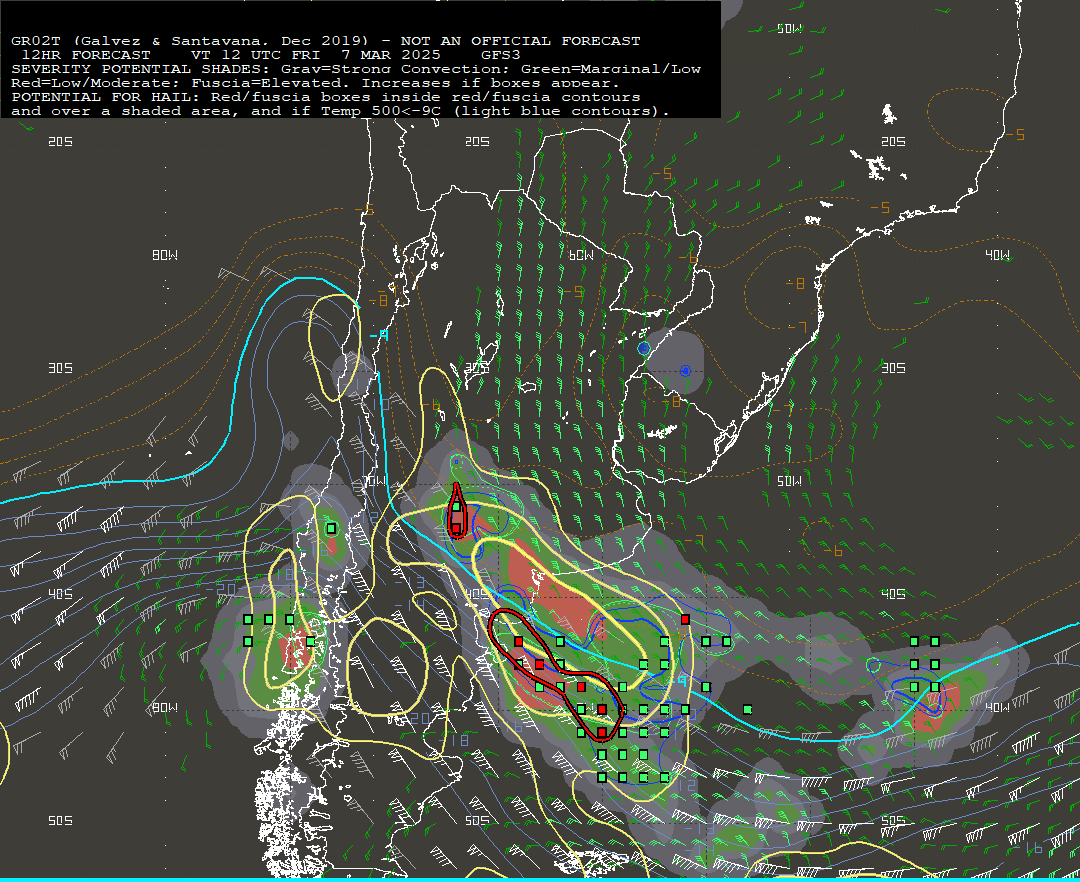1080x882 pixels.
Task: Click the 60W longitude label
Action: [581, 255]
